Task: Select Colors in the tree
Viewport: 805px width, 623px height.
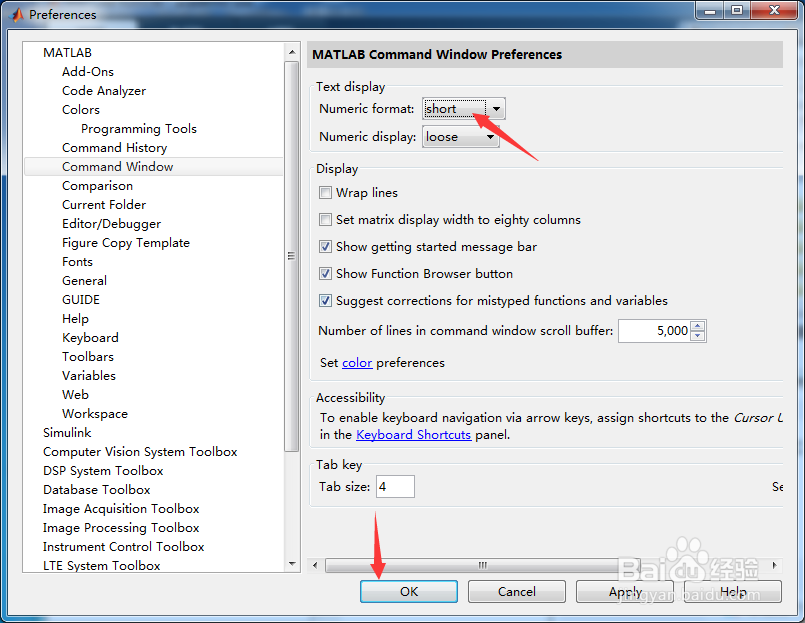Action: (x=81, y=110)
